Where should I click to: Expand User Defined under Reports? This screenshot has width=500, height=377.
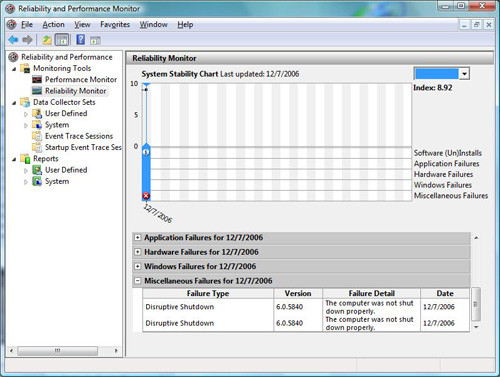[x=26, y=171]
